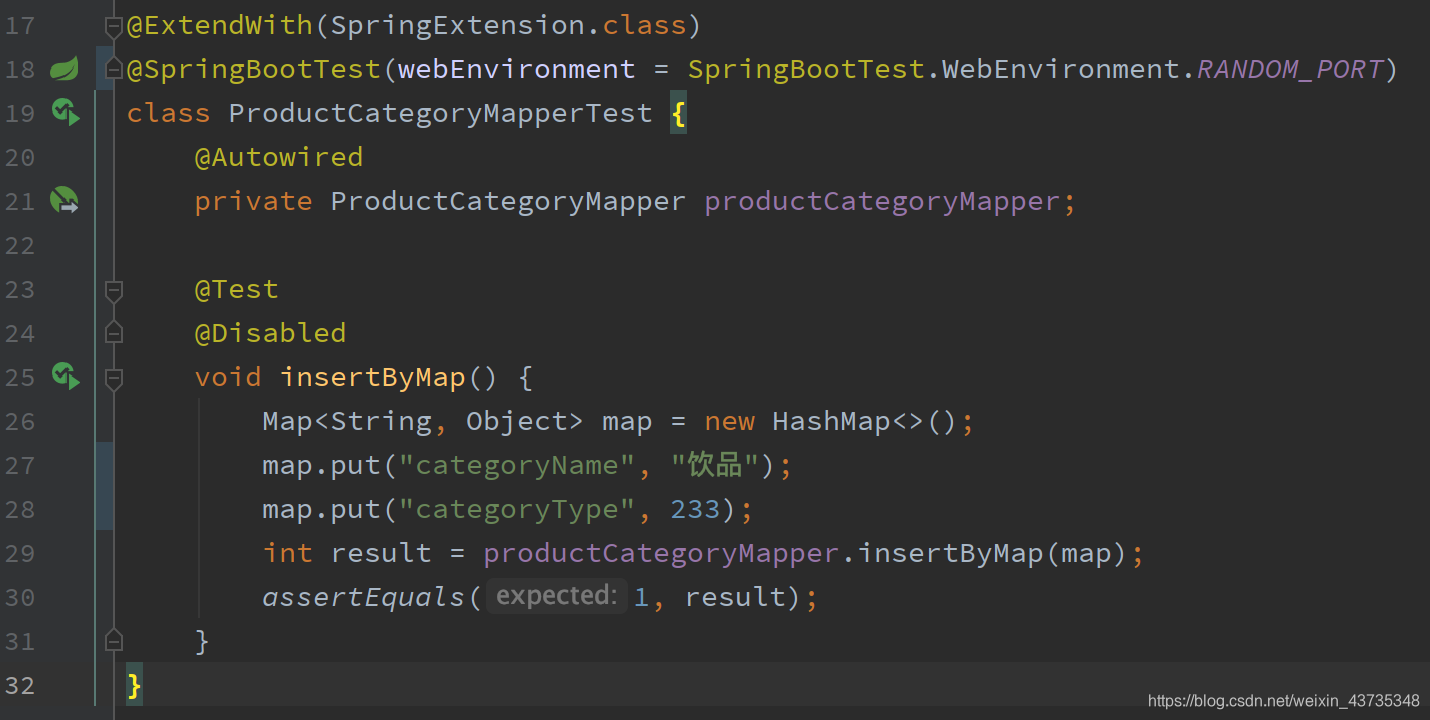
Task: Click the closing brace on line 32
Action: 134,685
